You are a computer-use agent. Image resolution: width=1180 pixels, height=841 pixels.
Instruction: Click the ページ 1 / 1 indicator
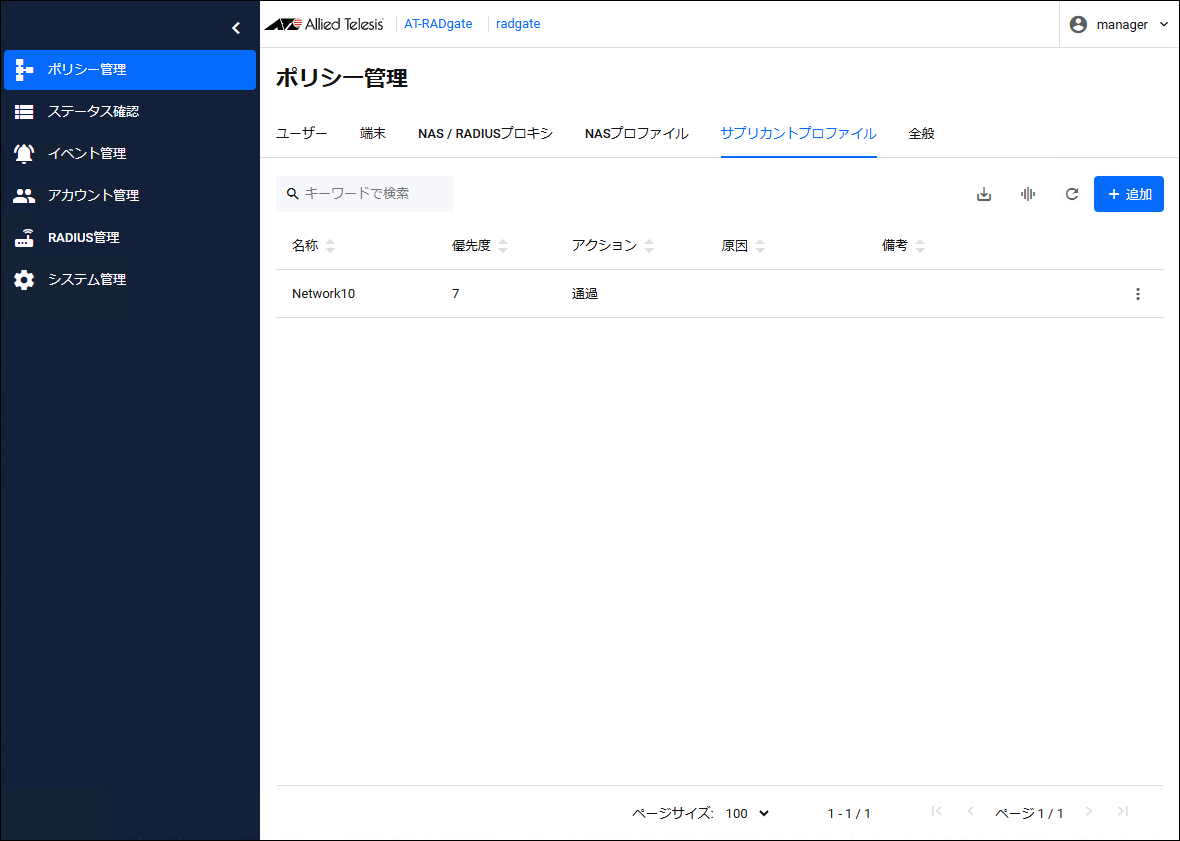click(1029, 813)
